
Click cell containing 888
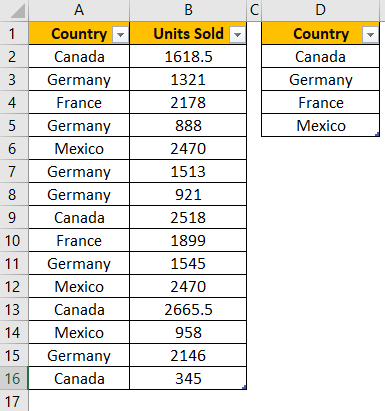point(188,125)
